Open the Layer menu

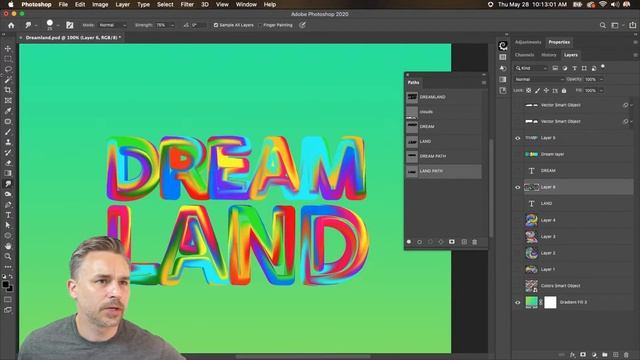pyautogui.click(x=122, y=4)
